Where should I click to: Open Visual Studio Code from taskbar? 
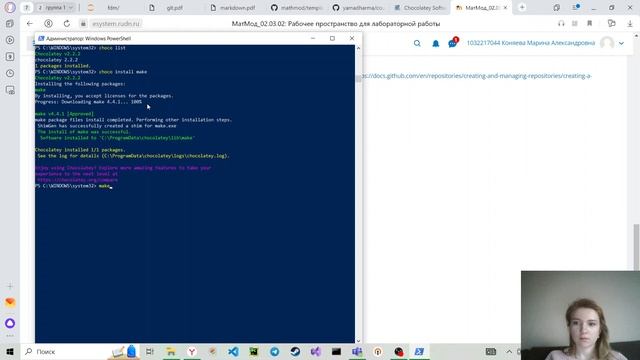233,351
